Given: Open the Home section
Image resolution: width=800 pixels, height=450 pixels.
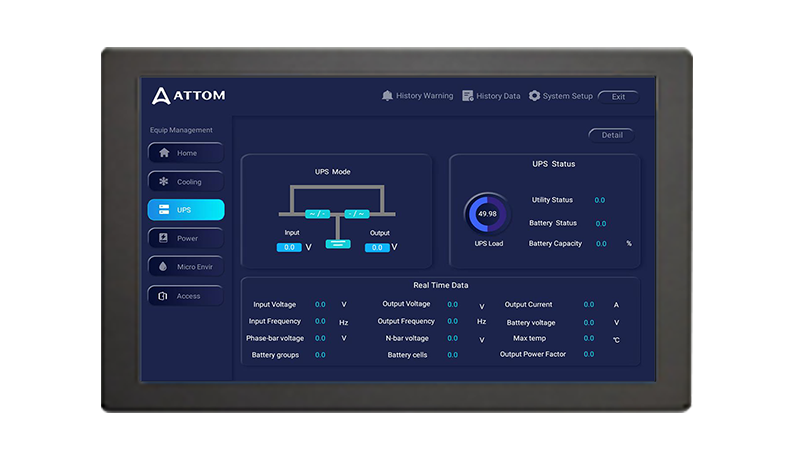Looking at the screenshot, I should tap(186, 153).
